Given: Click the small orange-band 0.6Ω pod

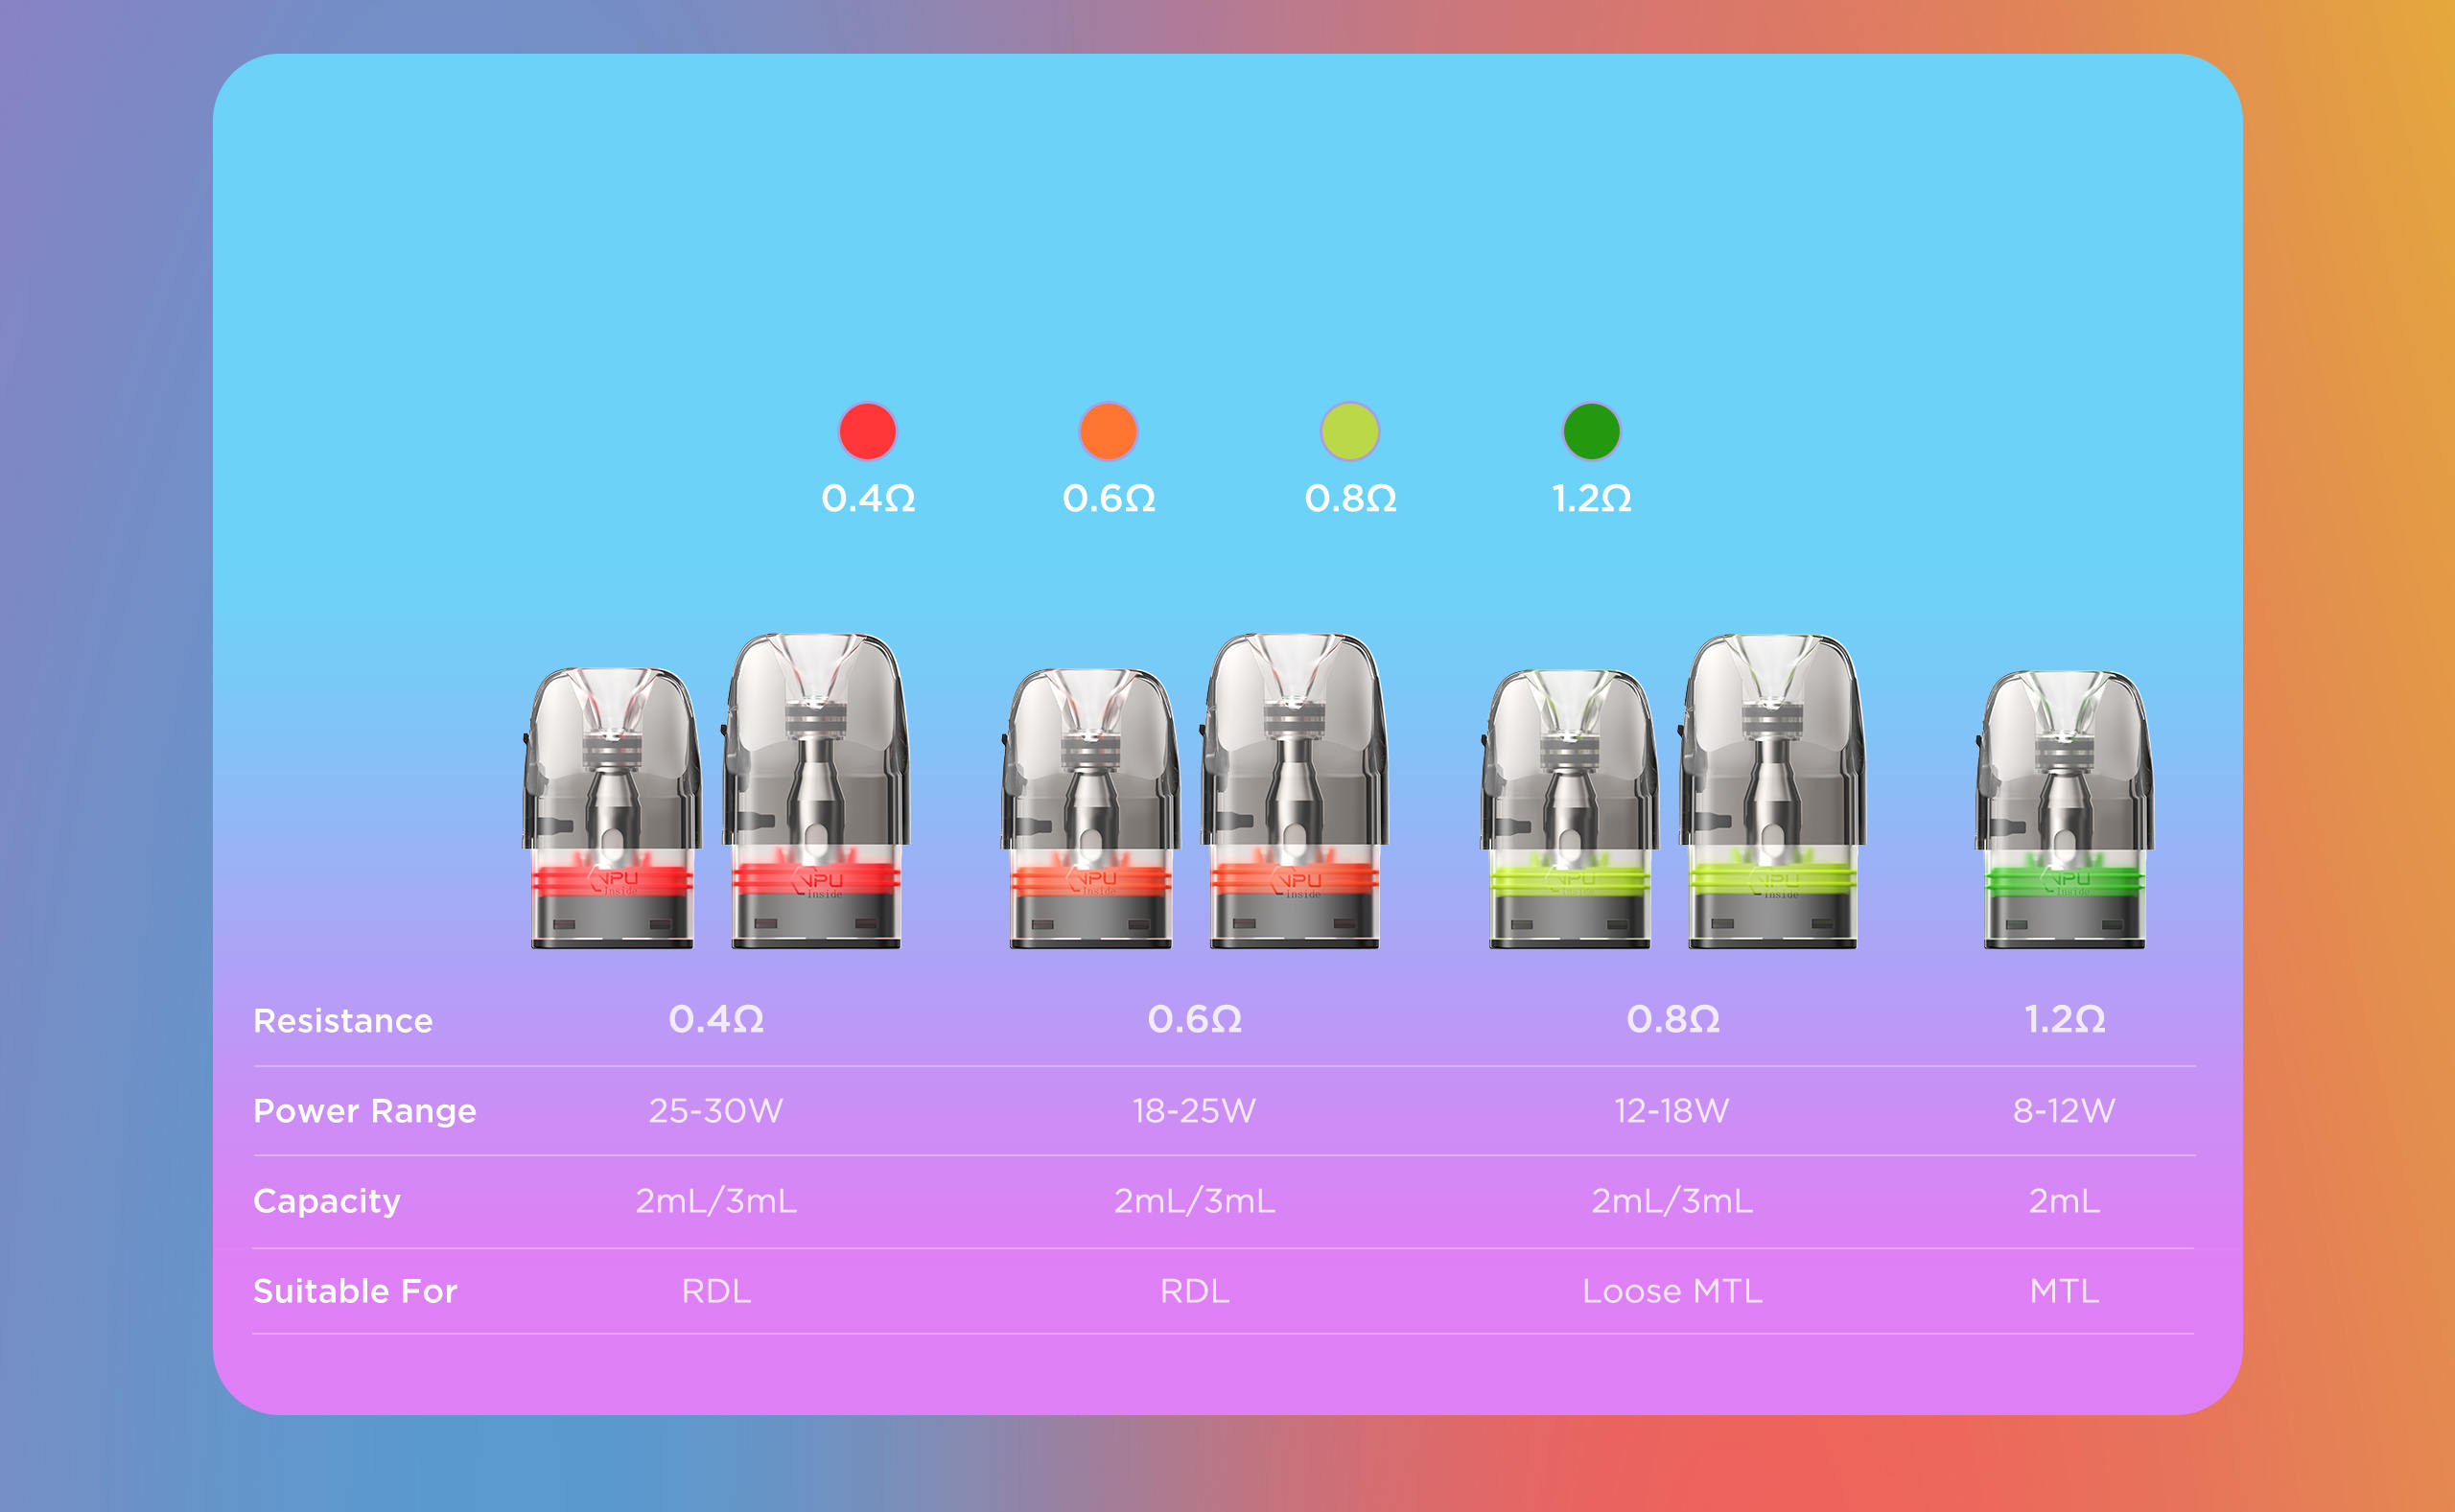Looking at the screenshot, I should pyautogui.click(x=1090, y=808).
